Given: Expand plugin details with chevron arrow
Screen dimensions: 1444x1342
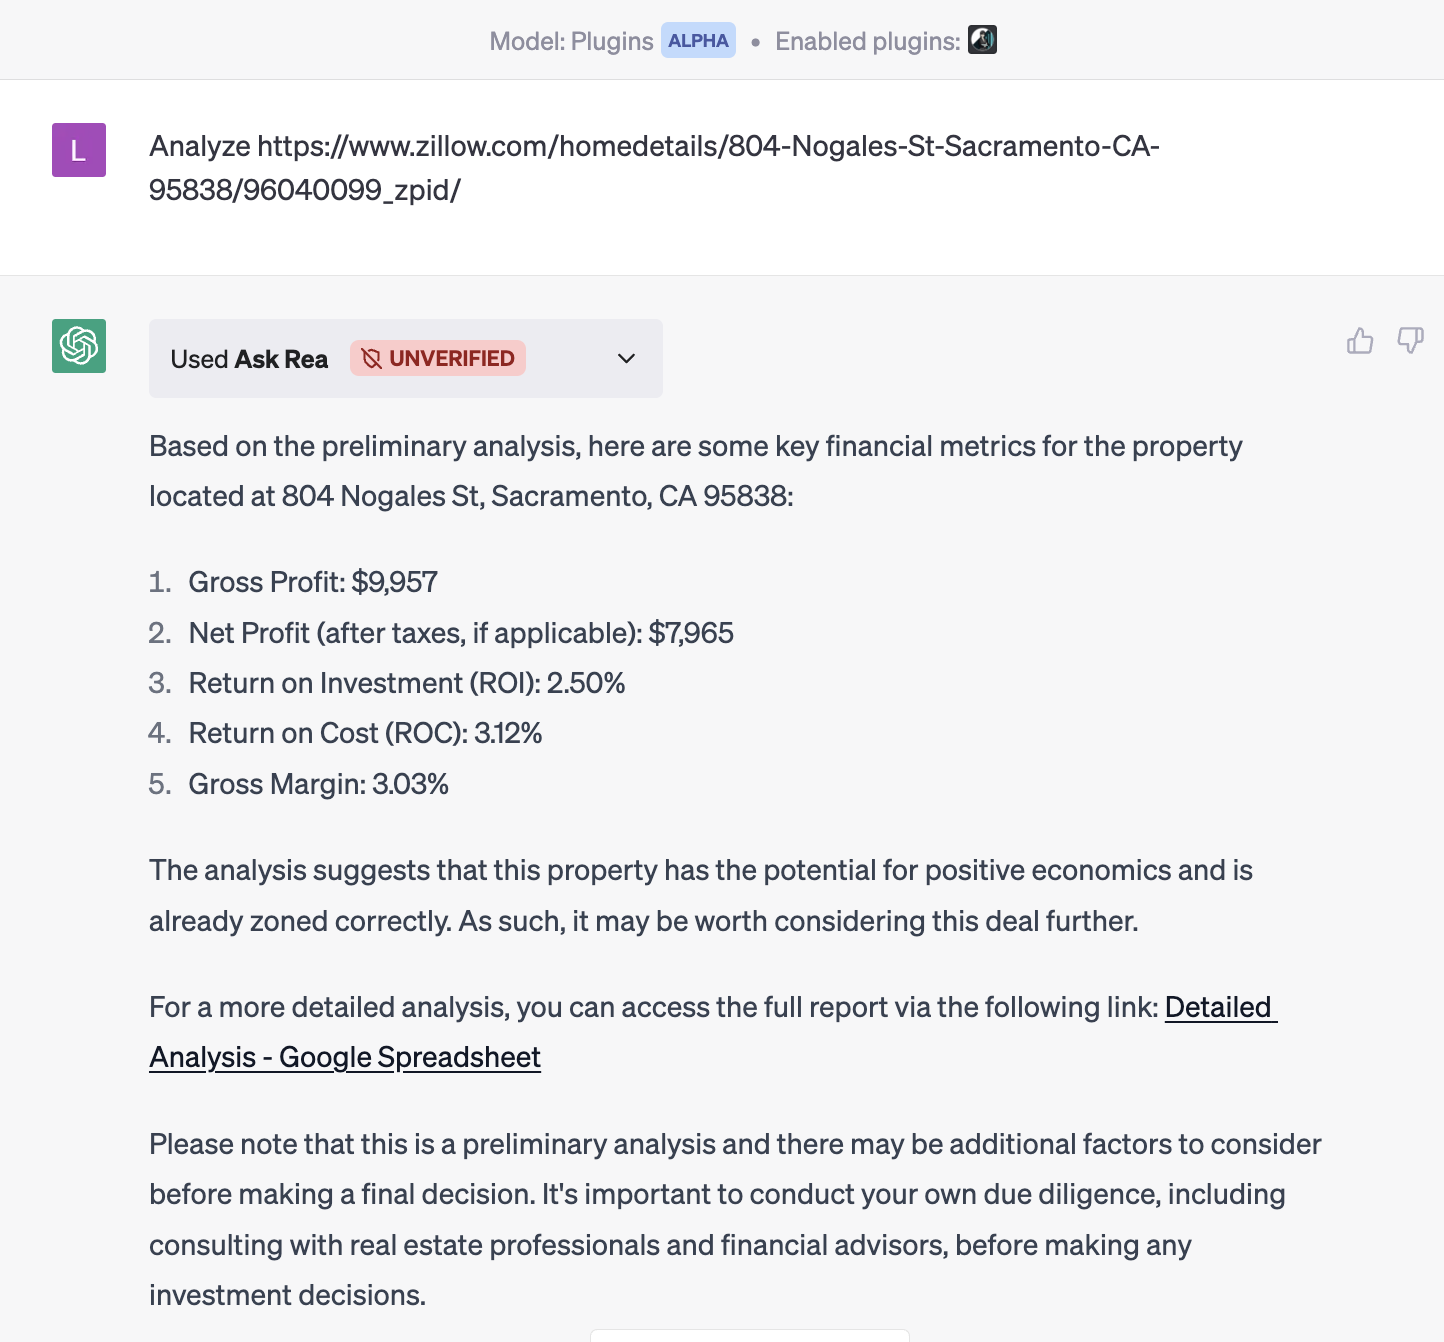Looking at the screenshot, I should coord(627,358).
